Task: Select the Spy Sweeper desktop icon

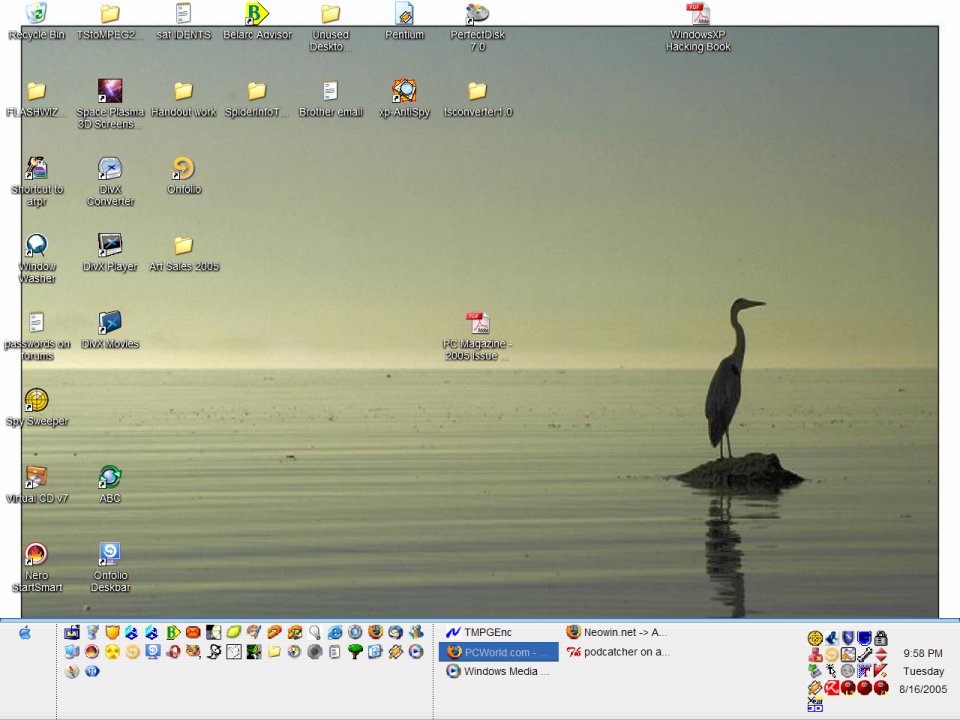Action: (36, 400)
